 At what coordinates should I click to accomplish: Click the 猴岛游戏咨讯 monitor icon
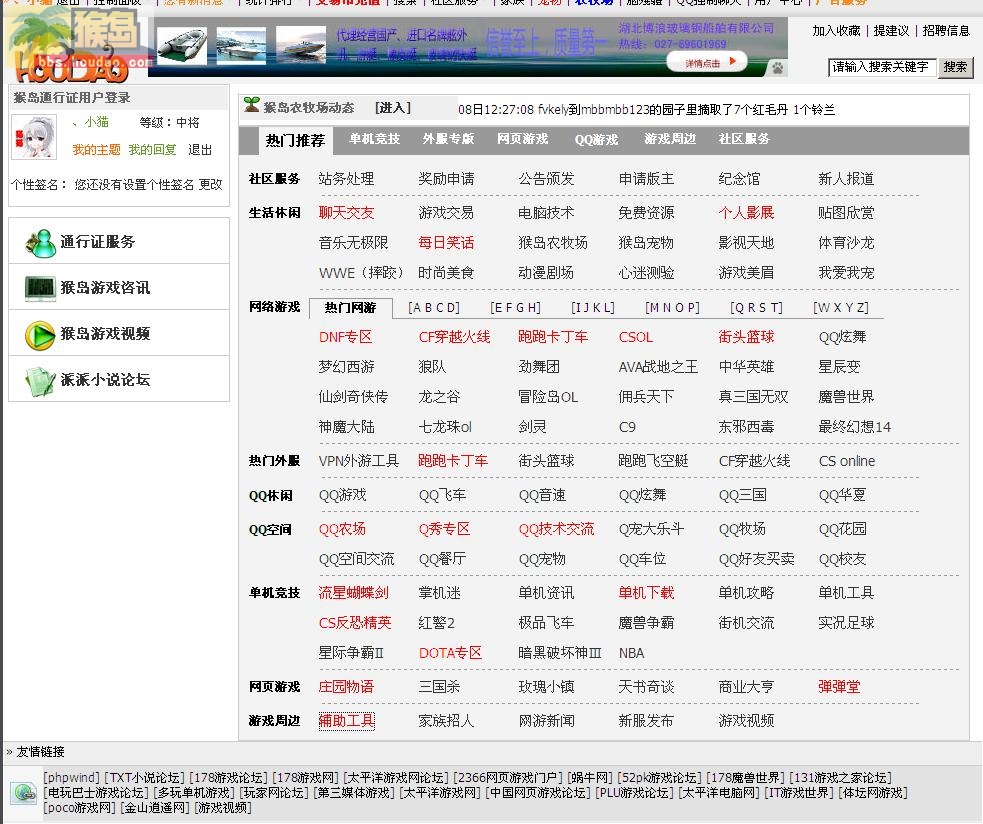(41, 288)
